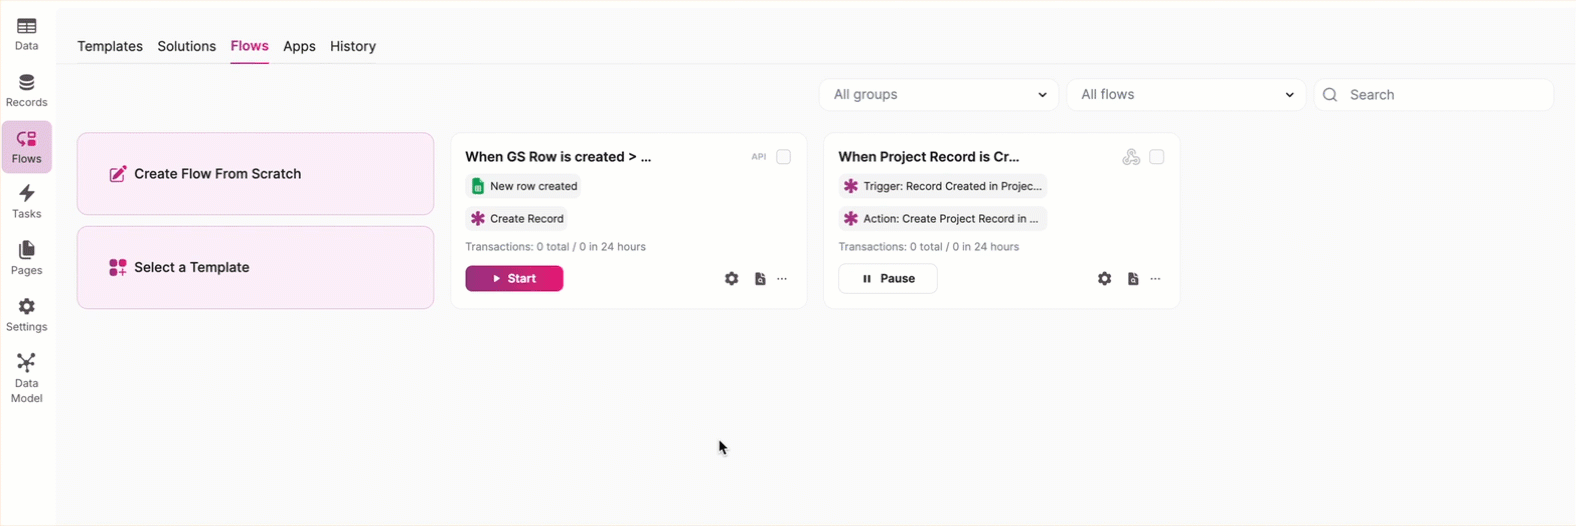Click webhook icon on Project Record flow

coord(1131,157)
